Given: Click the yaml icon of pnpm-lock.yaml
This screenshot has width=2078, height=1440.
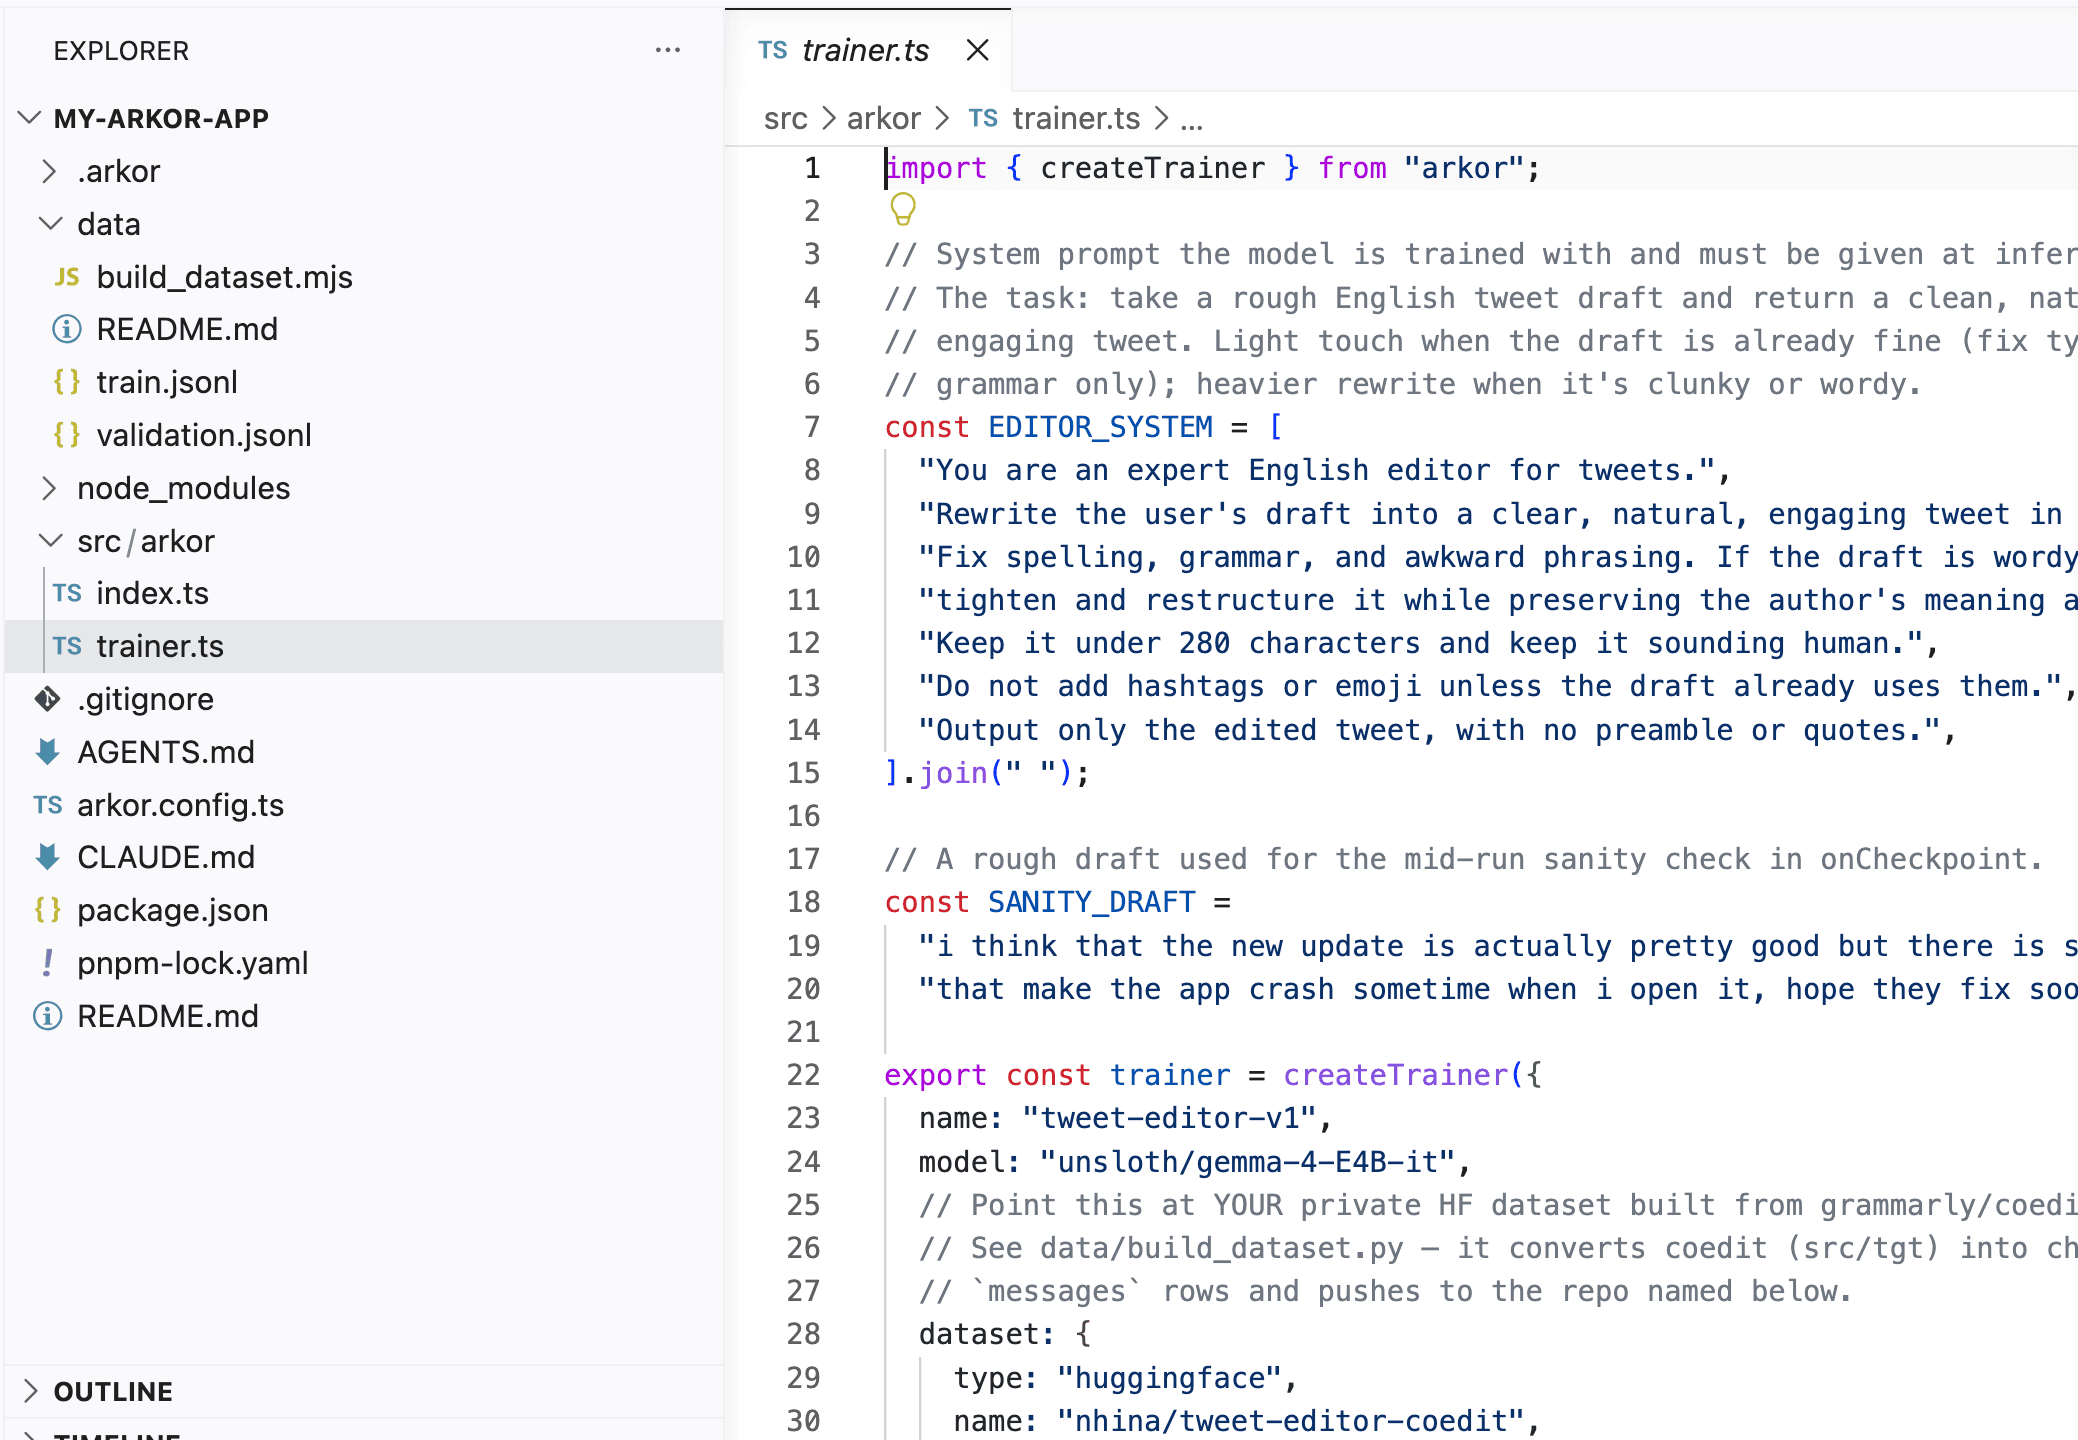Looking at the screenshot, I should click(47, 963).
